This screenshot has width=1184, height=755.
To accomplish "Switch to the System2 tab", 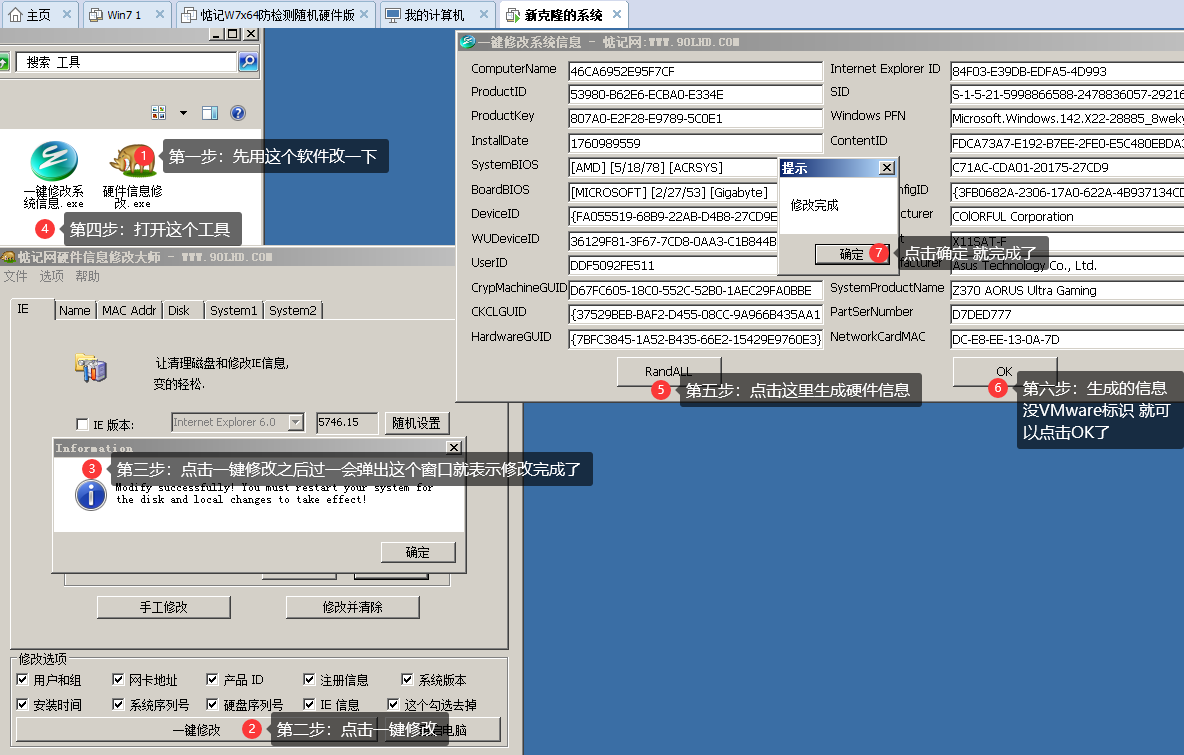I will click(293, 310).
